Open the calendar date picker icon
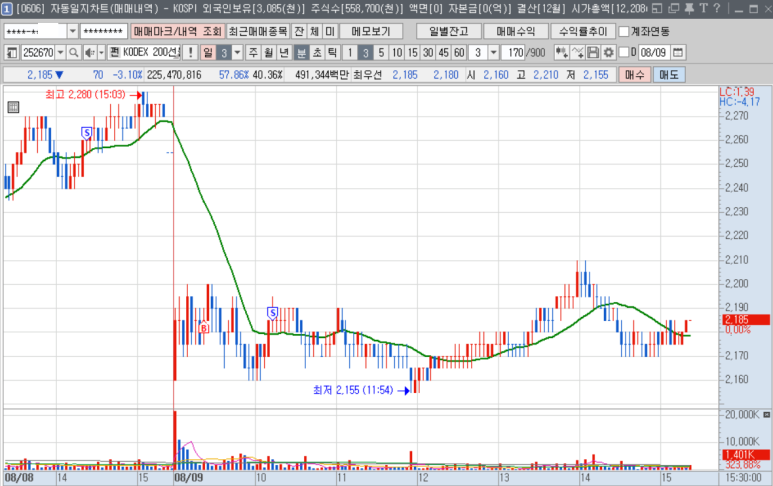773x486 pixels. 679,52
